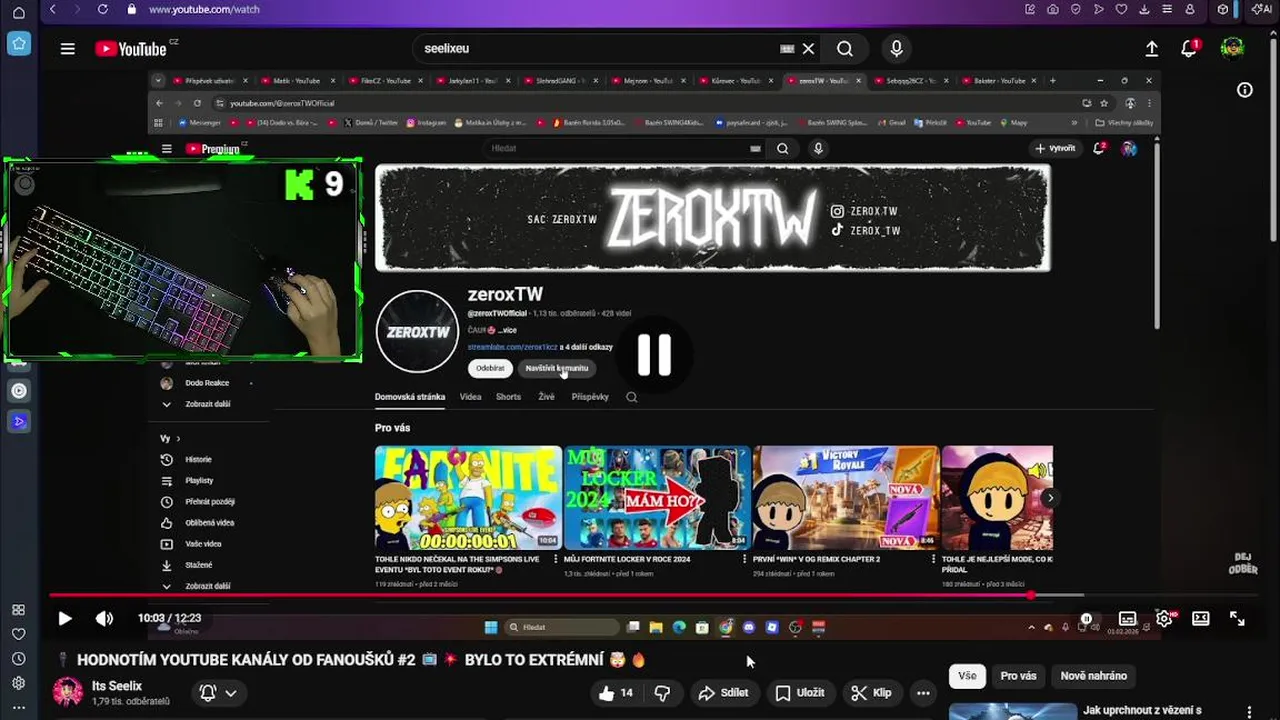
Task: Open the heart icon in browser sidebar
Action: coord(18,634)
